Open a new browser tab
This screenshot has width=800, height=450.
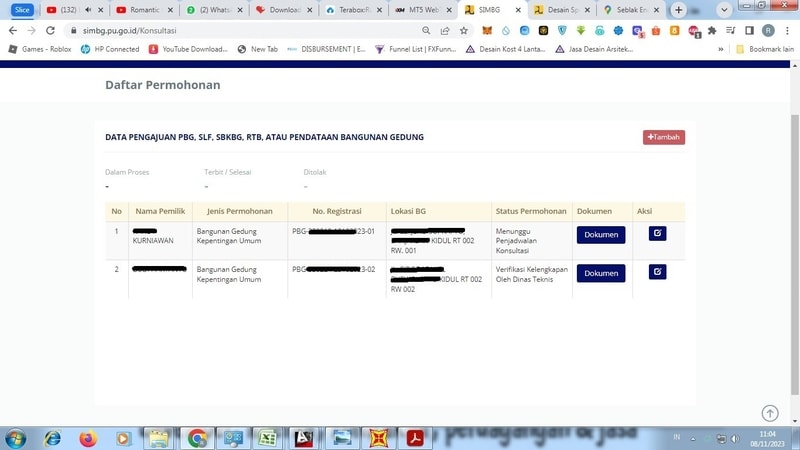pyautogui.click(x=679, y=10)
